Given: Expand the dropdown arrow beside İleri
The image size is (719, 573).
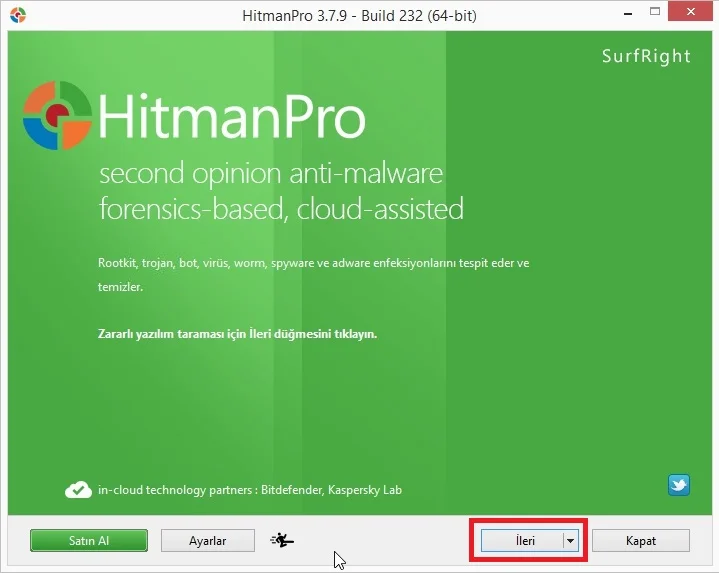Looking at the screenshot, I should 570,541.
